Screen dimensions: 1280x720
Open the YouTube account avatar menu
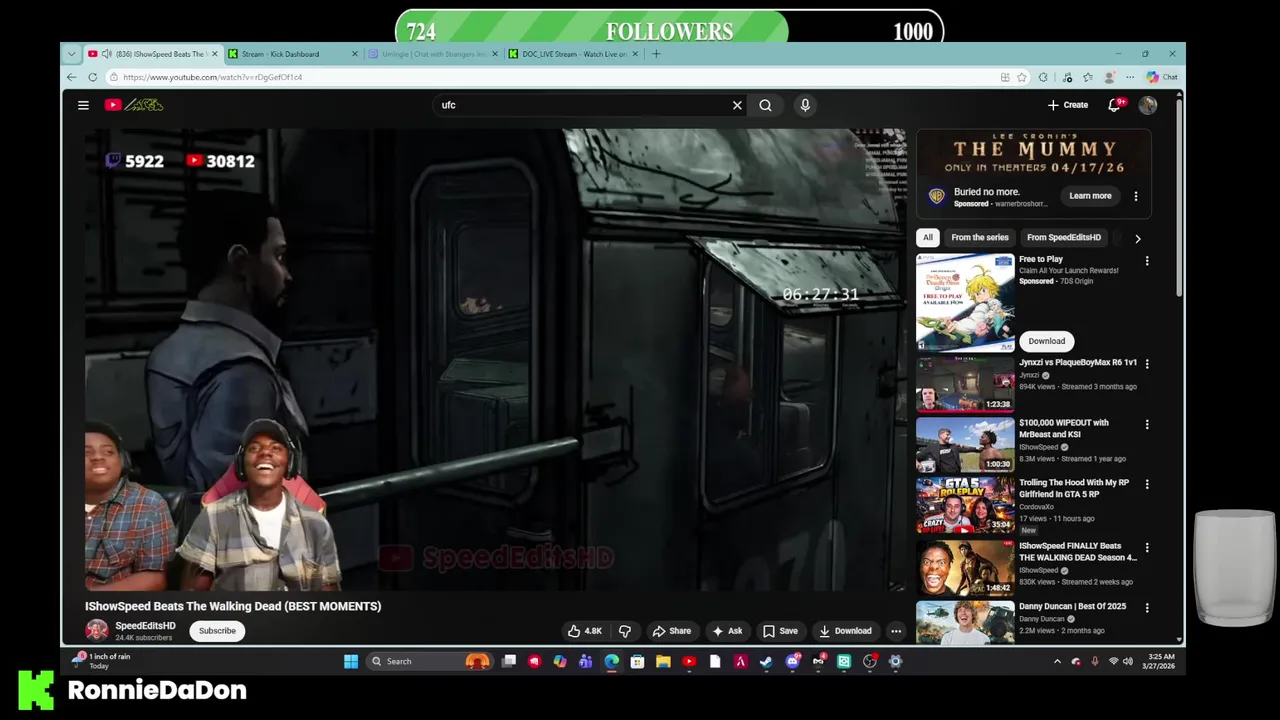coord(1148,105)
